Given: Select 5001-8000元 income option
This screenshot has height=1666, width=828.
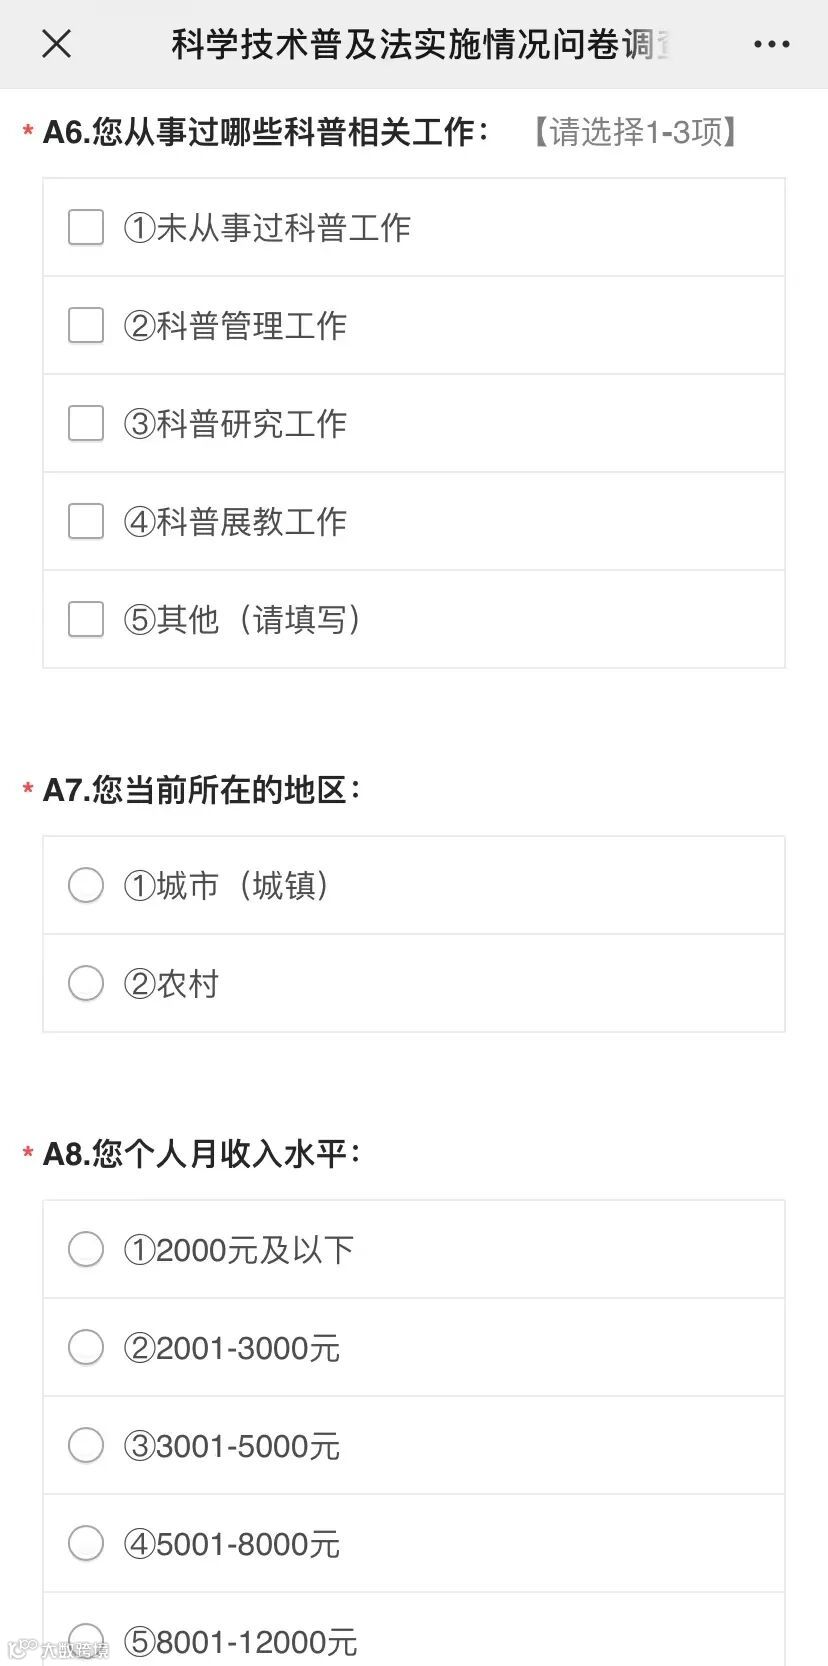Looking at the screenshot, I should 86,1544.
